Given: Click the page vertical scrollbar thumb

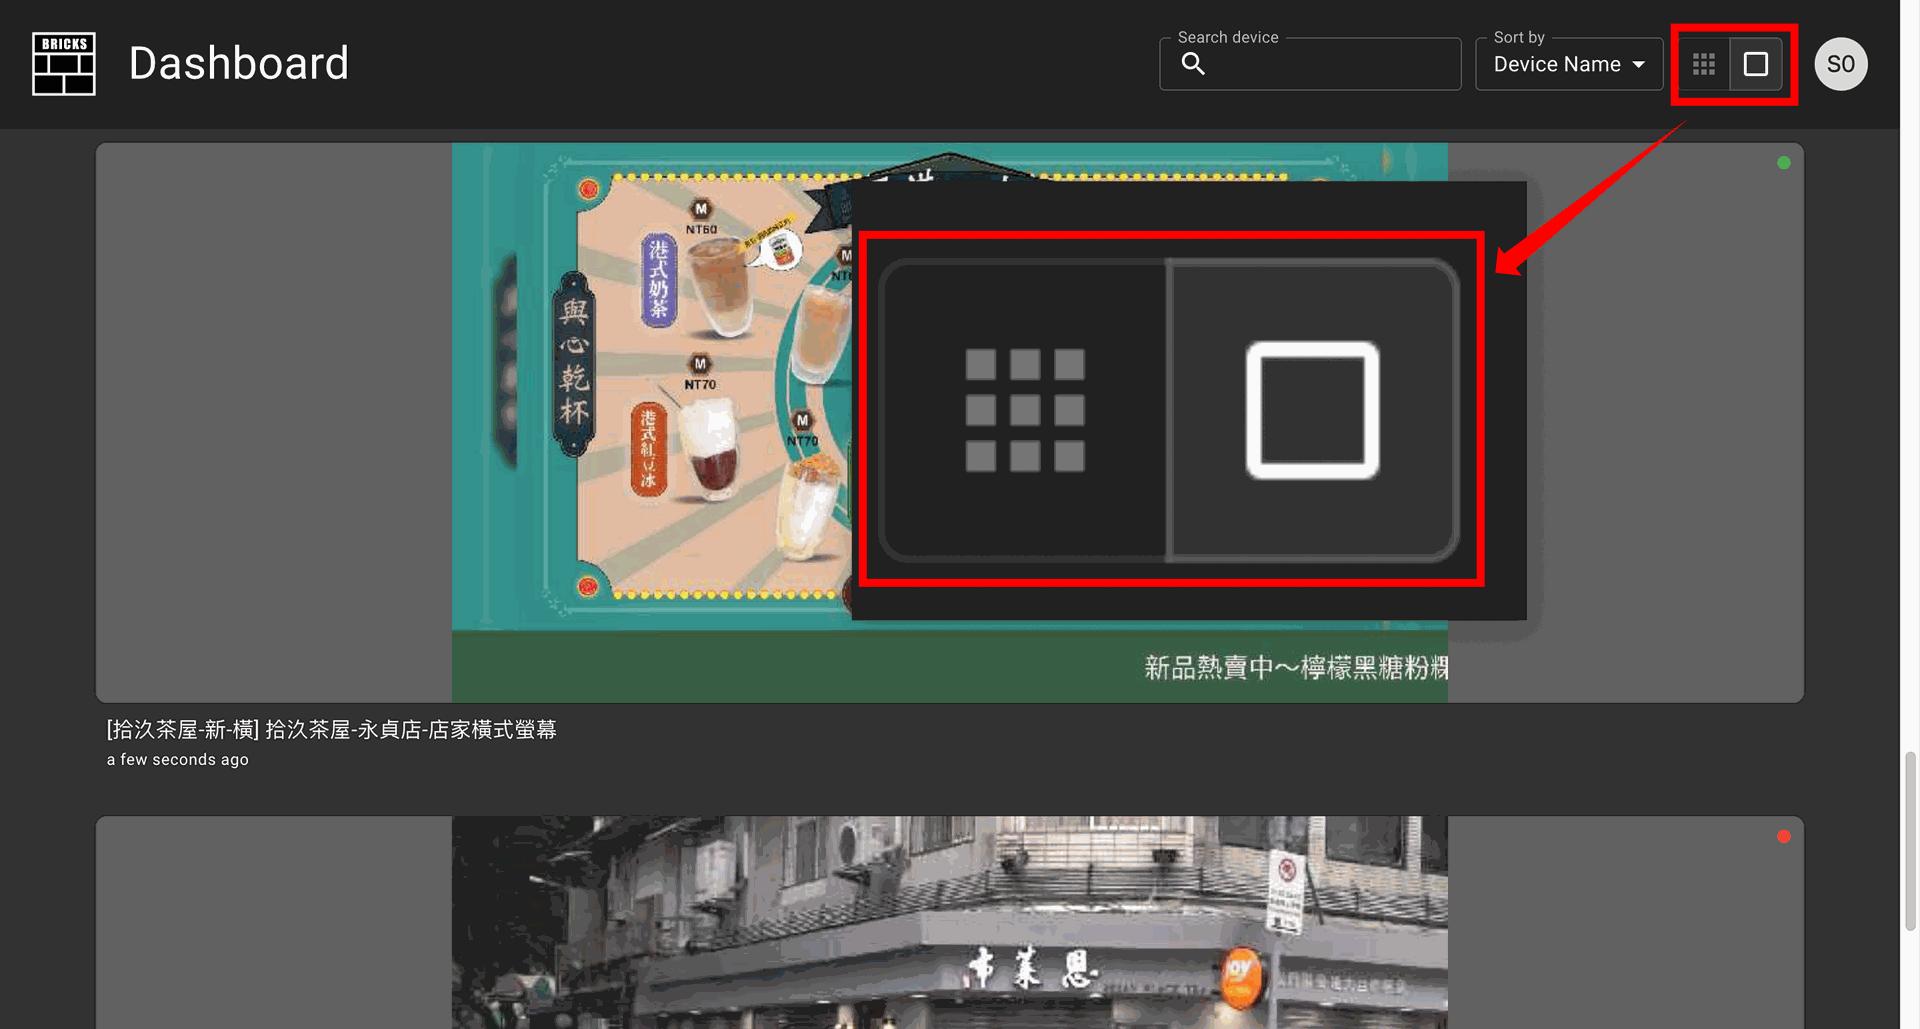Looking at the screenshot, I should pyautogui.click(x=1910, y=842).
